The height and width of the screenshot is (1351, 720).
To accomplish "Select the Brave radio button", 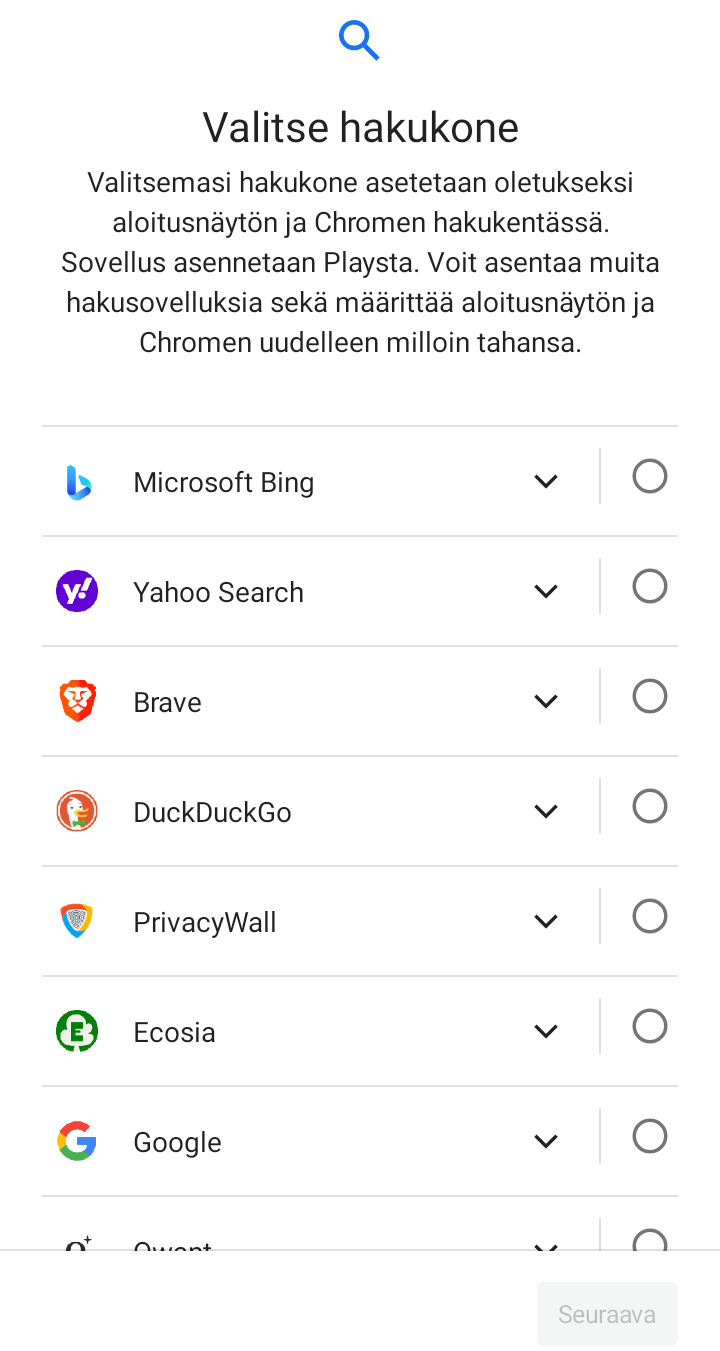I will (650, 696).
